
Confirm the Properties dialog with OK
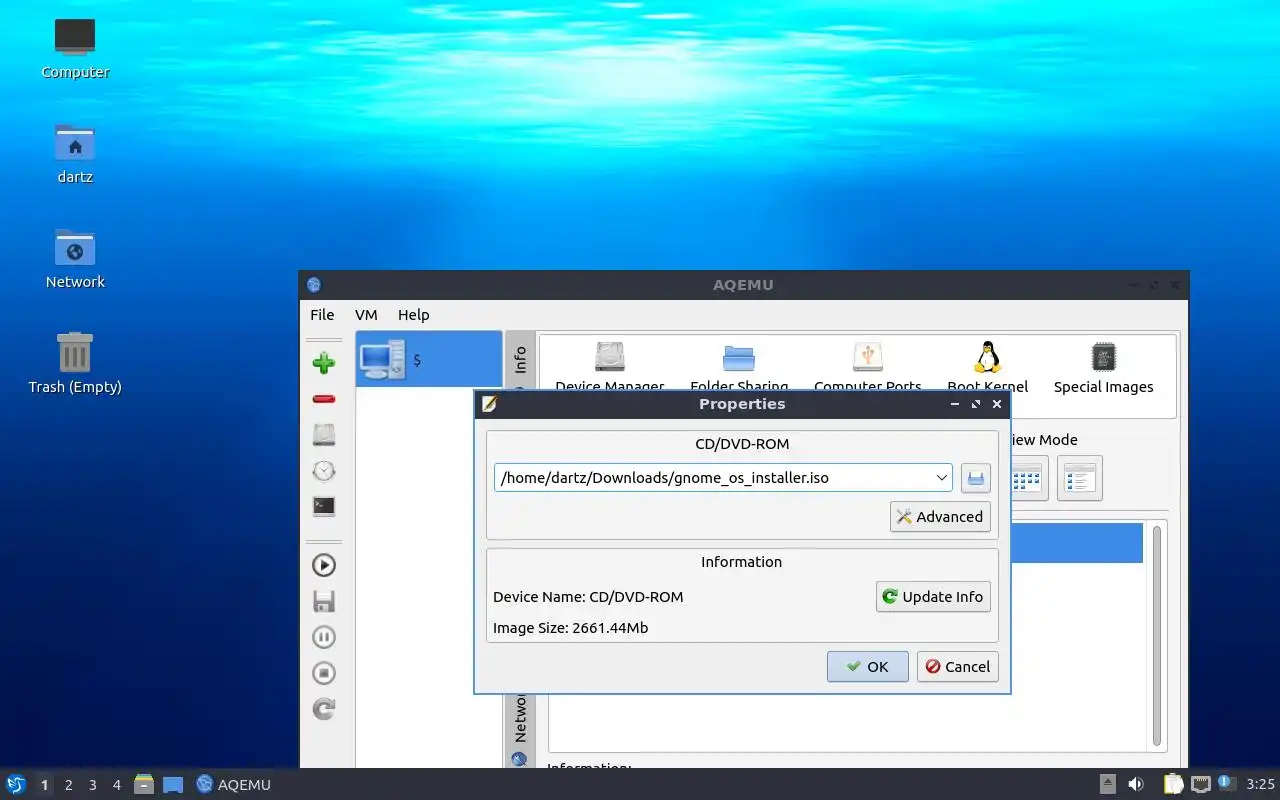coord(867,667)
